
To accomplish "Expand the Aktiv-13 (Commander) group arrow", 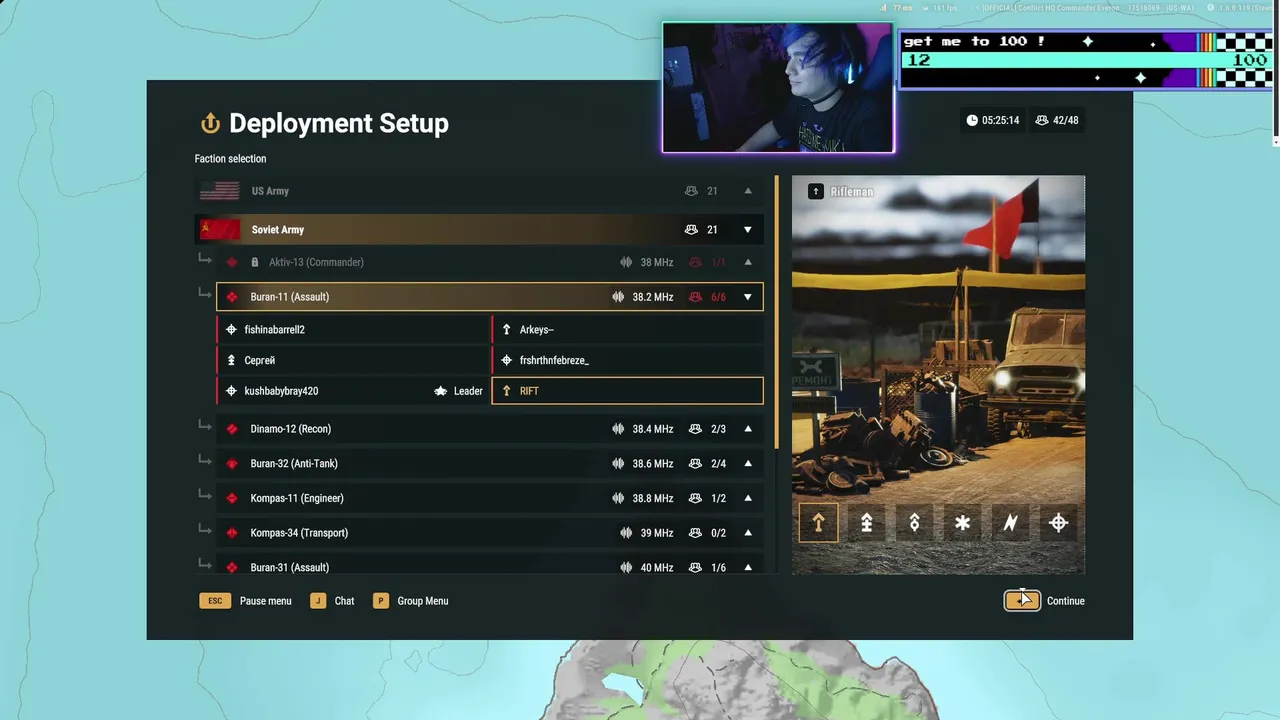I will (x=748, y=262).
